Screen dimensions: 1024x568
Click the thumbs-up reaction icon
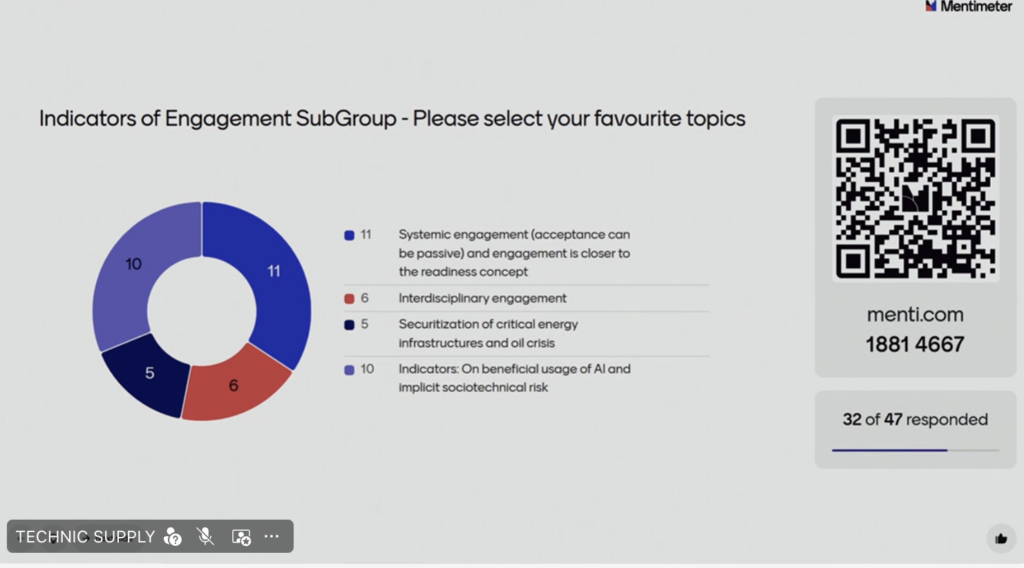pyautogui.click(x=1001, y=538)
